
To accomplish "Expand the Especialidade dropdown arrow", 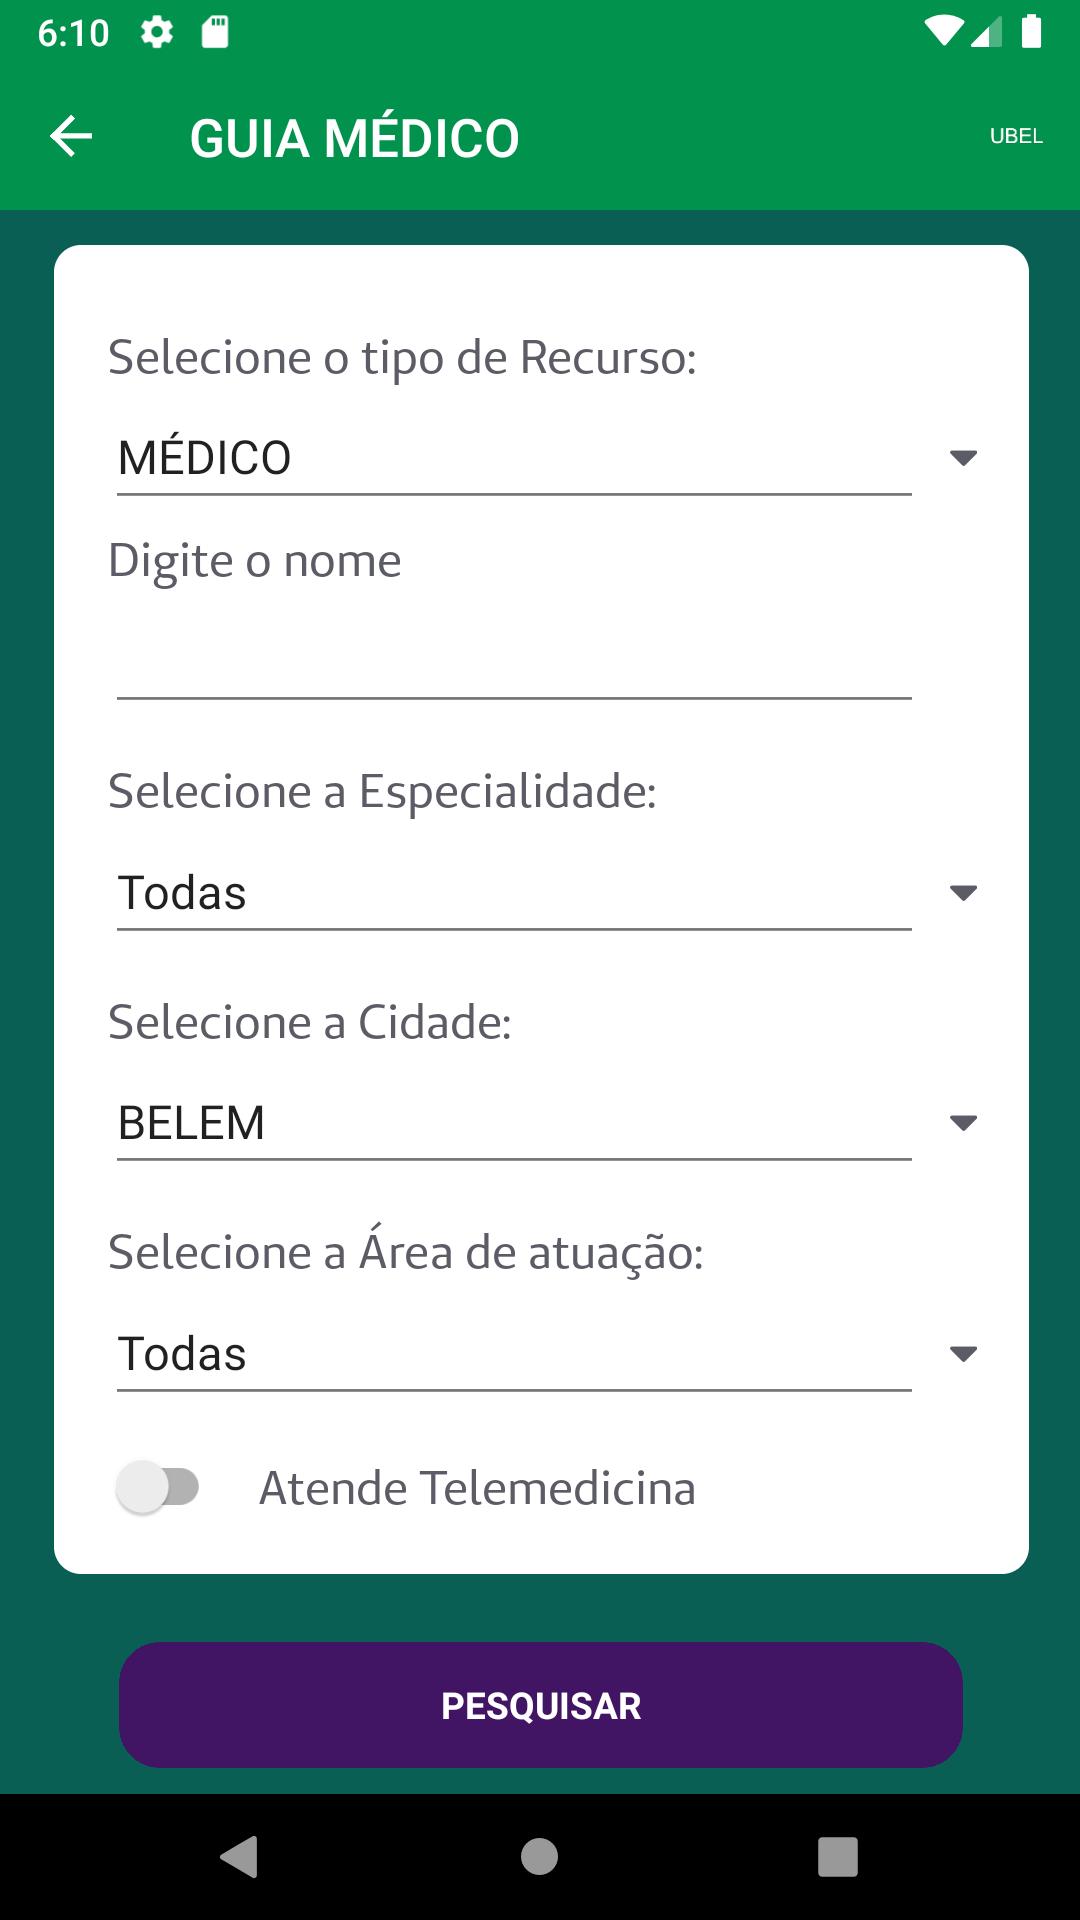I will click(x=963, y=893).
